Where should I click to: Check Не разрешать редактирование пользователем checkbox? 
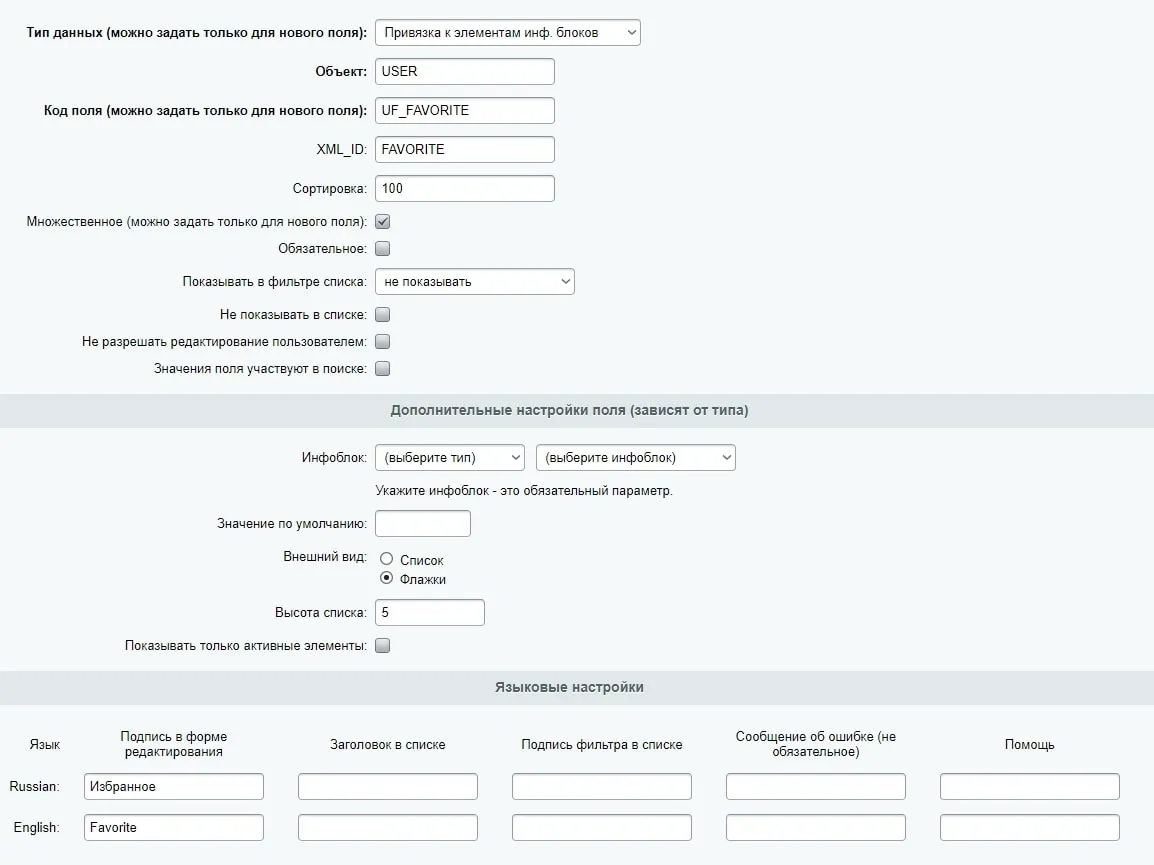click(x=383, y=342)
